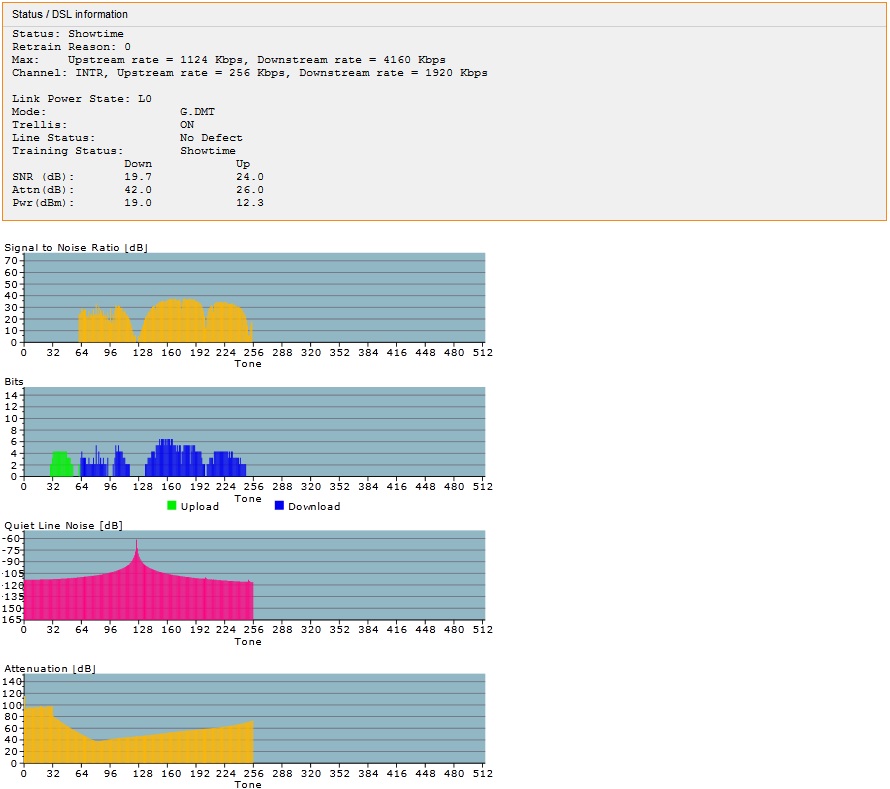Click the 'Signal to Noise Ratio [dB]' chart title
This screenshot has height=789, width=890.
tap(75, 247)
